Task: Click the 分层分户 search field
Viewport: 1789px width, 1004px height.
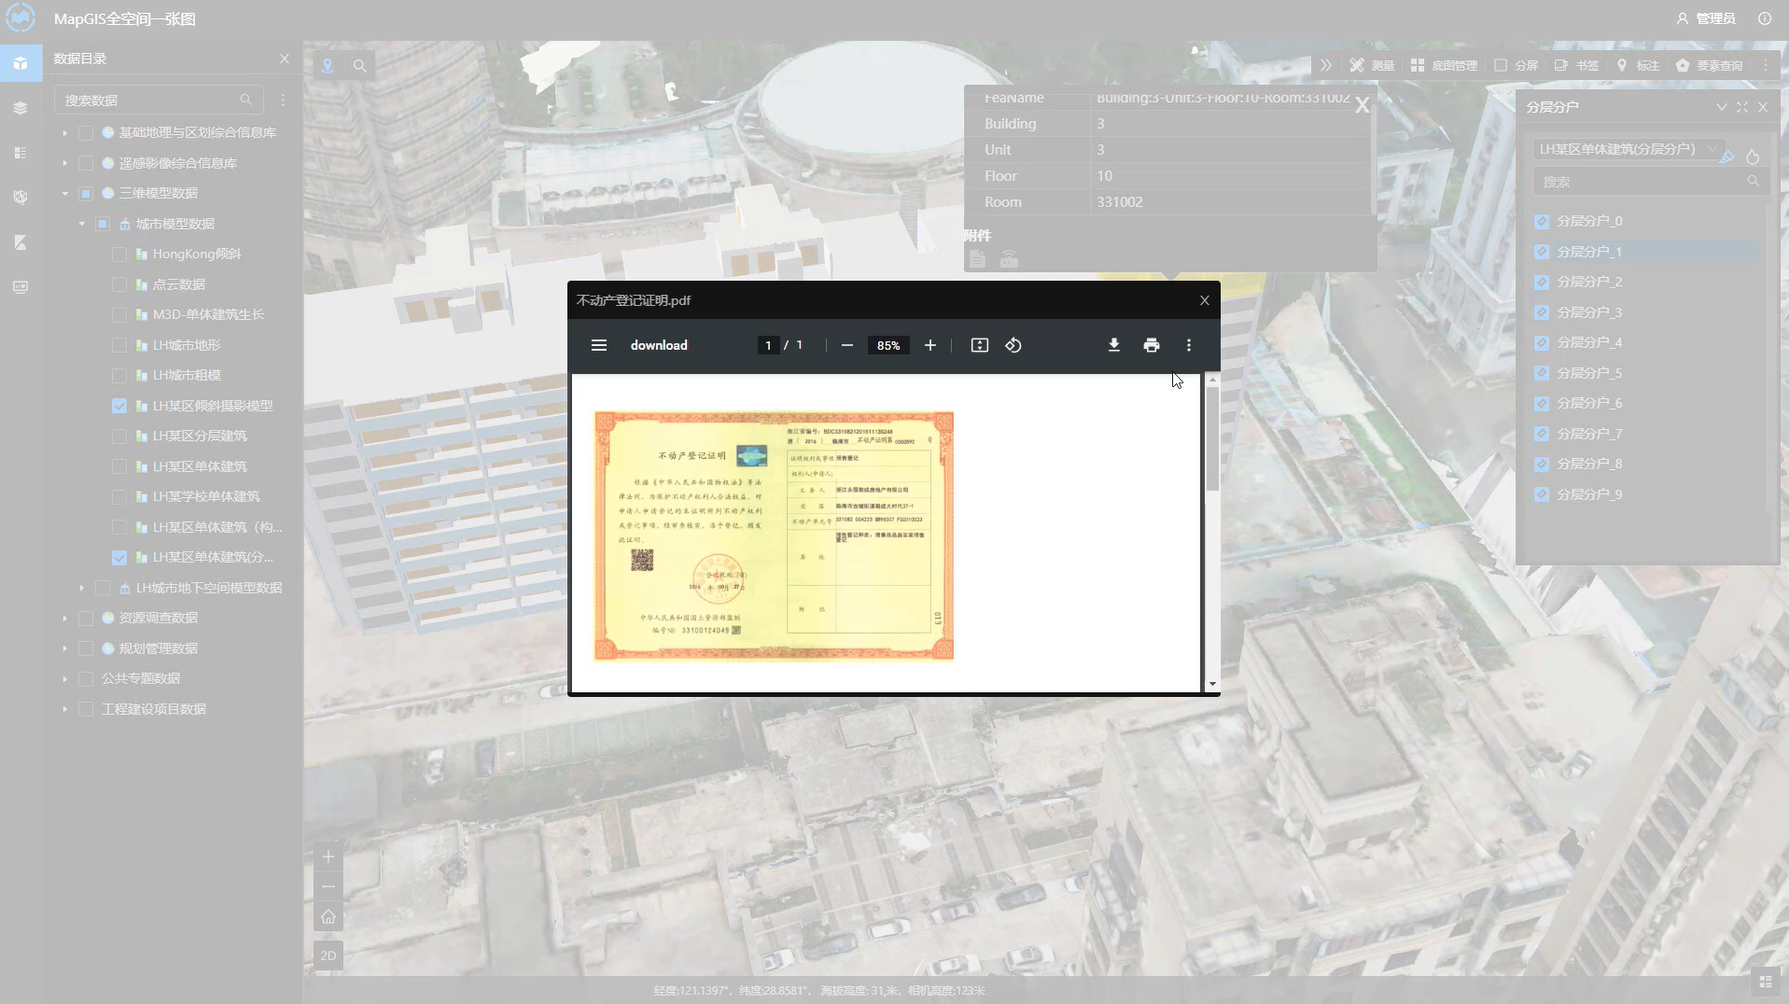Action: click(1651, 182)
